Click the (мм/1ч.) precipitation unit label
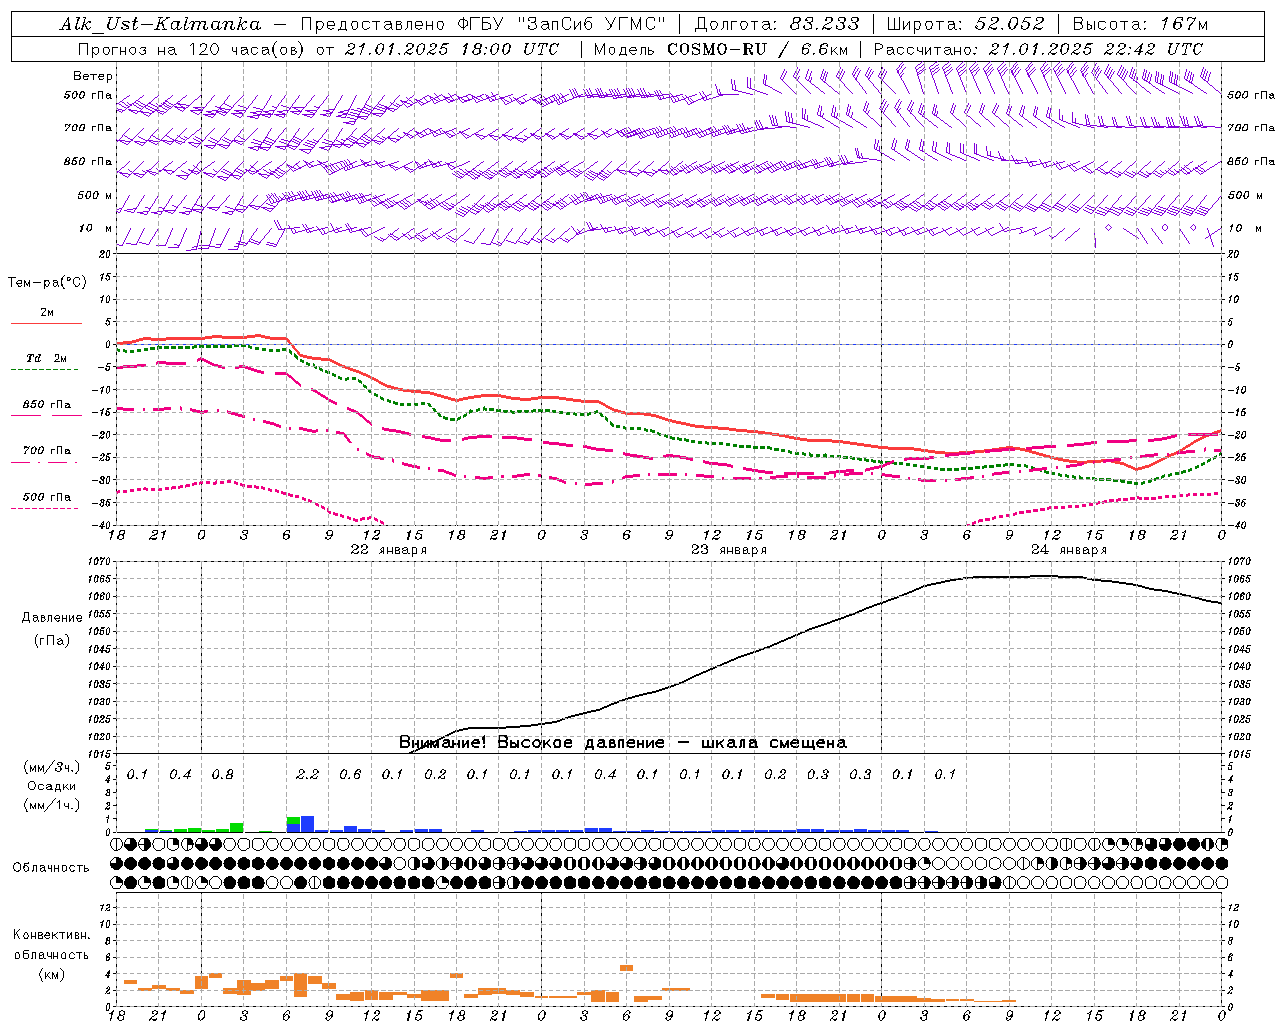Viewport: 1280px width, 1024px height. (52, 806)
